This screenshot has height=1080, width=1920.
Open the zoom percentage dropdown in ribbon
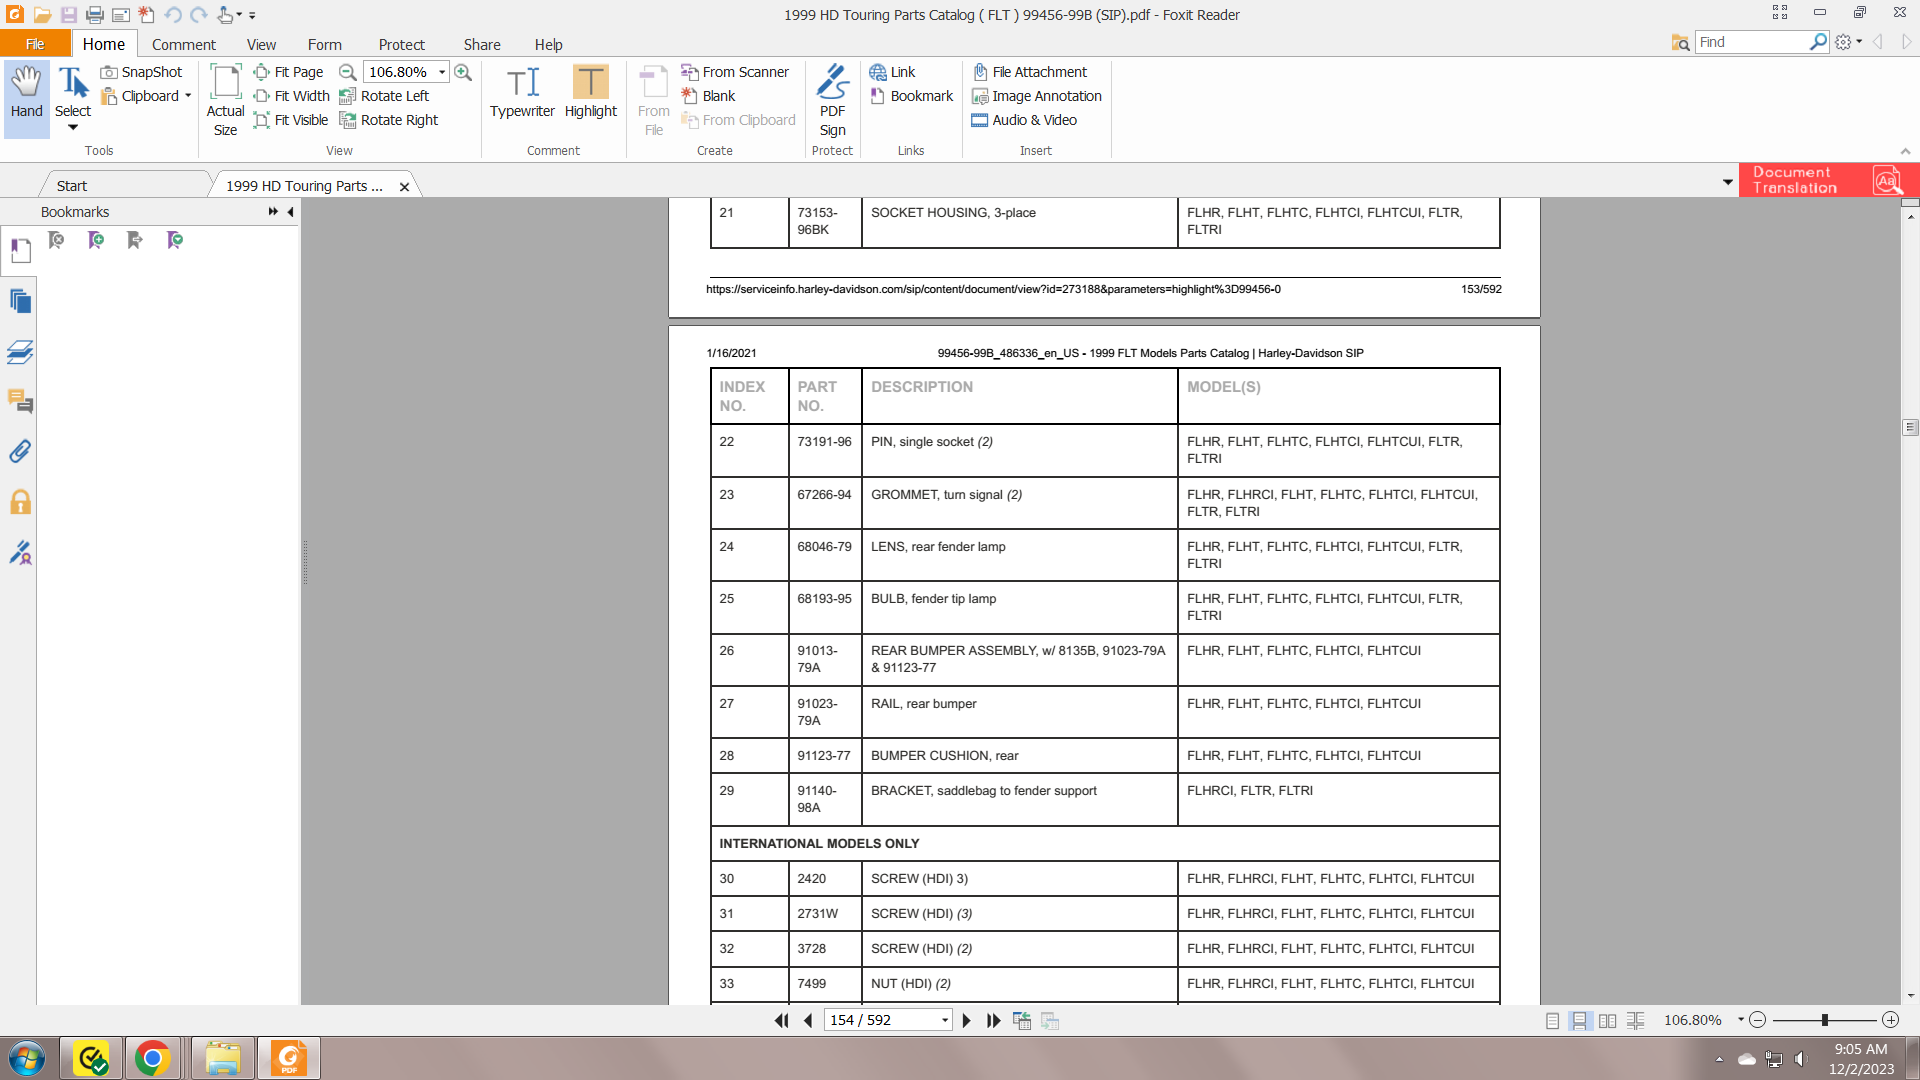coord(442,72)
